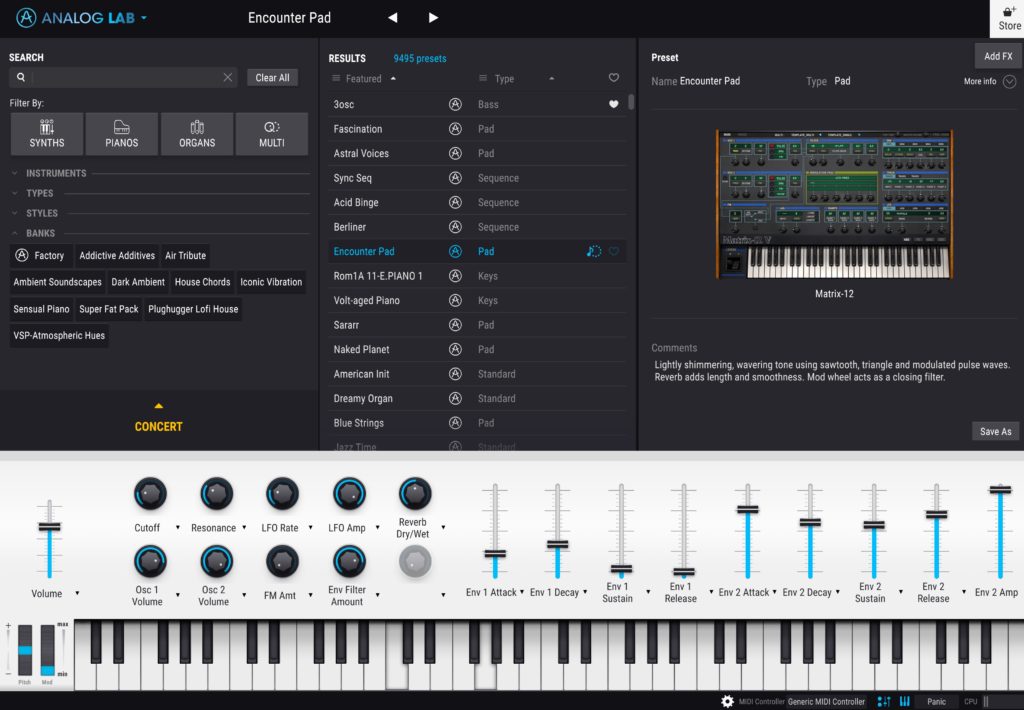Select the Addictive Additives bank tag

coord(117,255)
